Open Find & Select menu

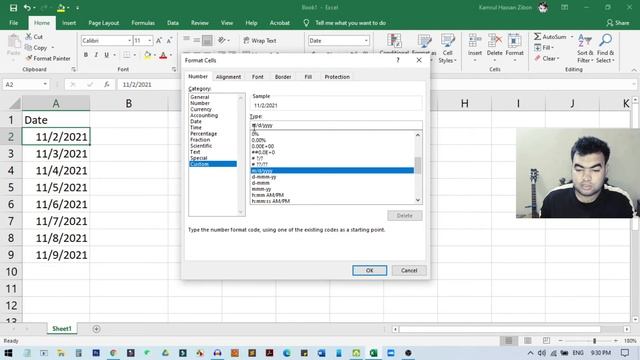coord(605,49)
